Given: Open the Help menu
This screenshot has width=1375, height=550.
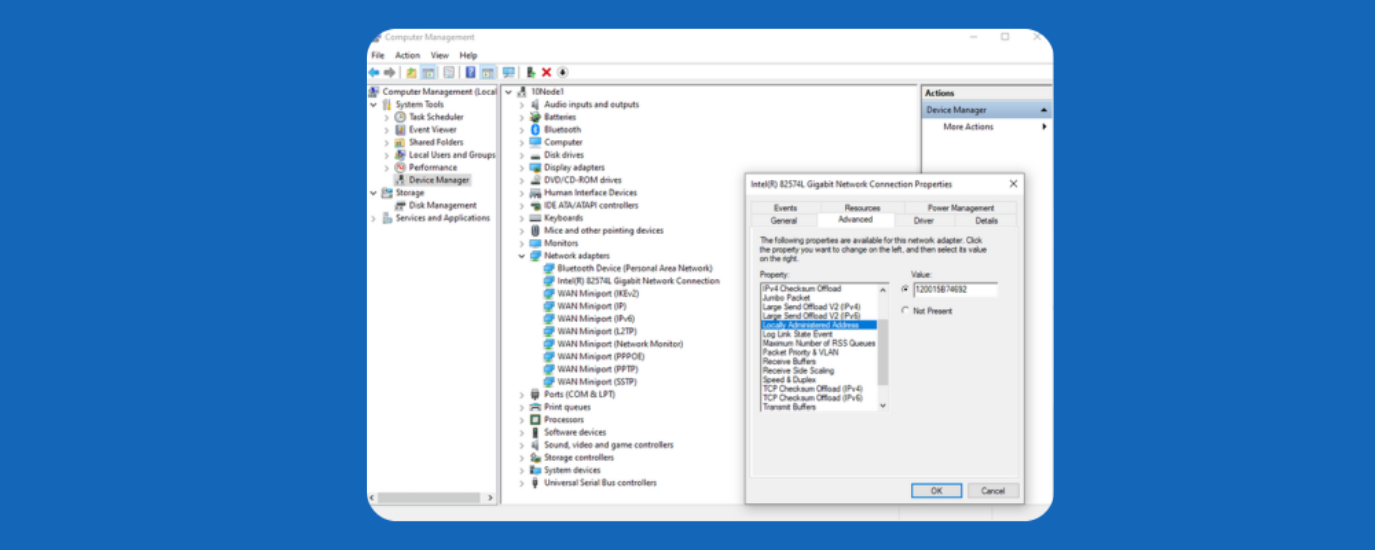Looking at the screenshot, I should point(468,55).
